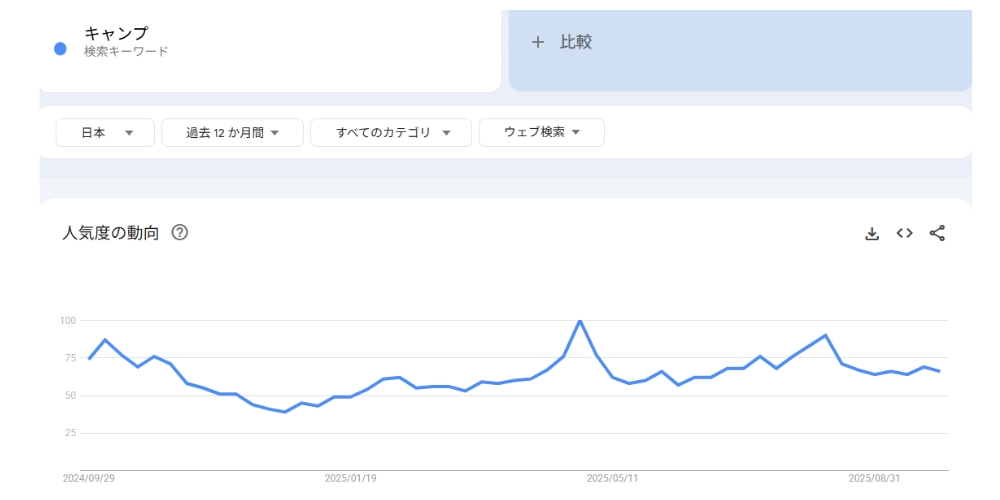Open the 日本 region dropdown

(105, 132)
